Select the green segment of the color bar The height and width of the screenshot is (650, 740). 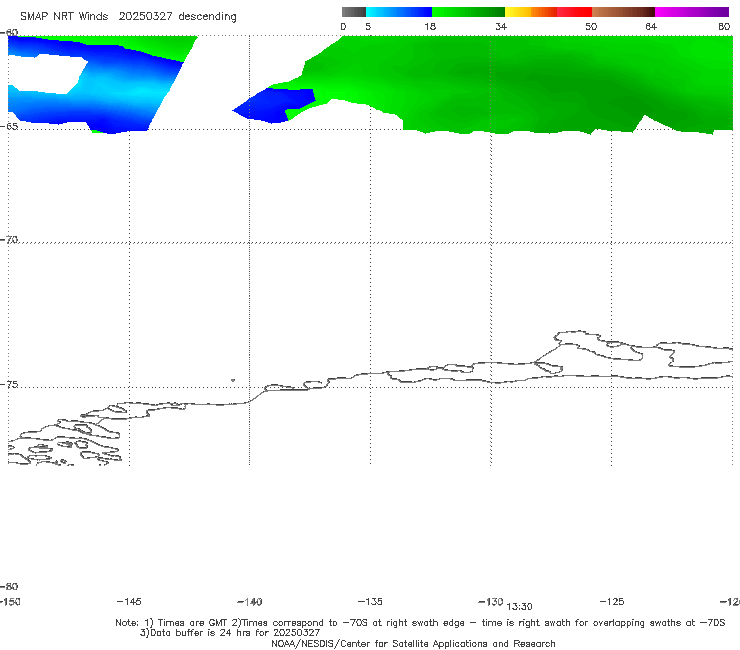(468, 12)
